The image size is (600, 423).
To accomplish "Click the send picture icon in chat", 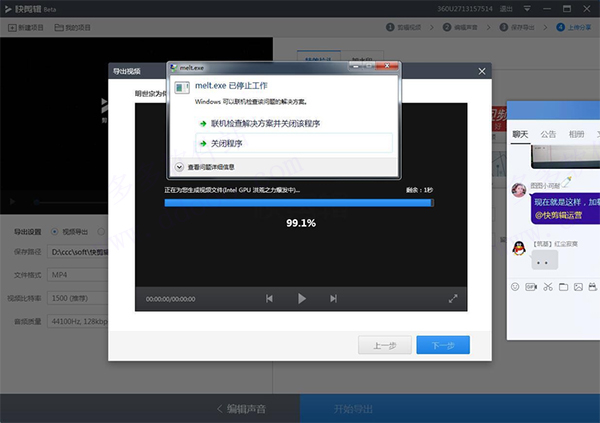I will tap(578, 287).
